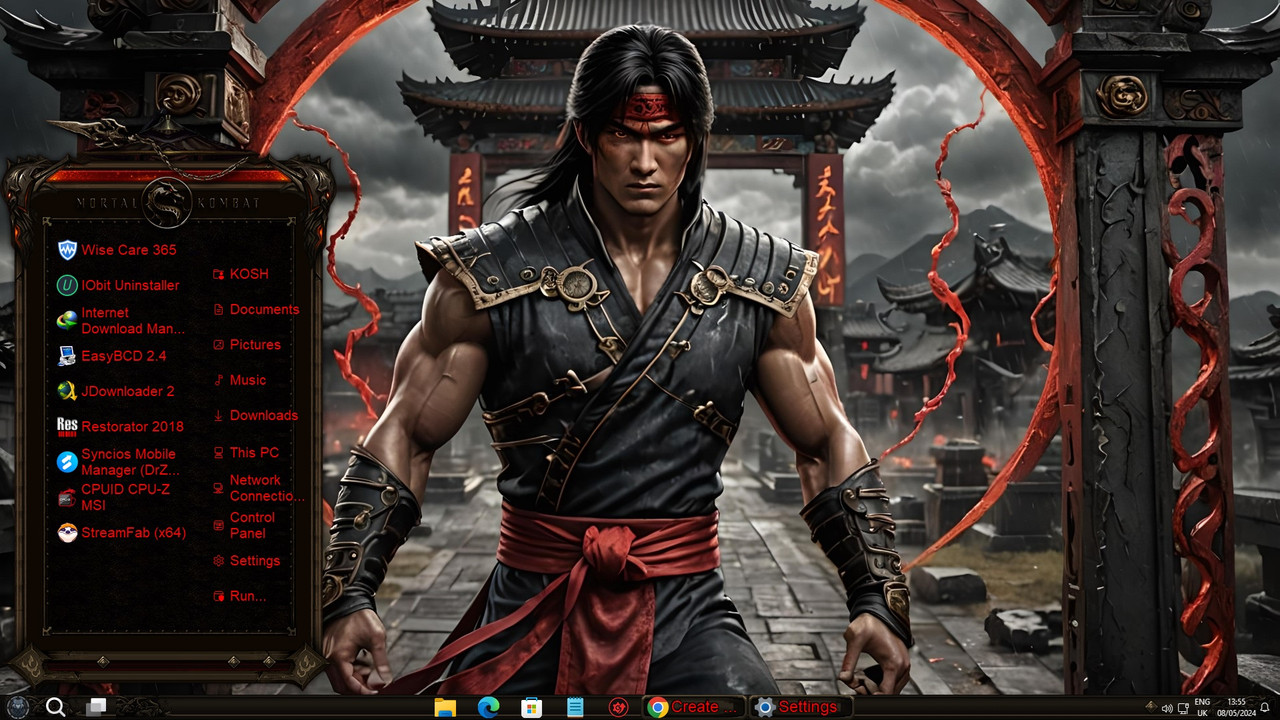
Task: Switch to Settings window on taskbar
Action: tap(800, 707)
